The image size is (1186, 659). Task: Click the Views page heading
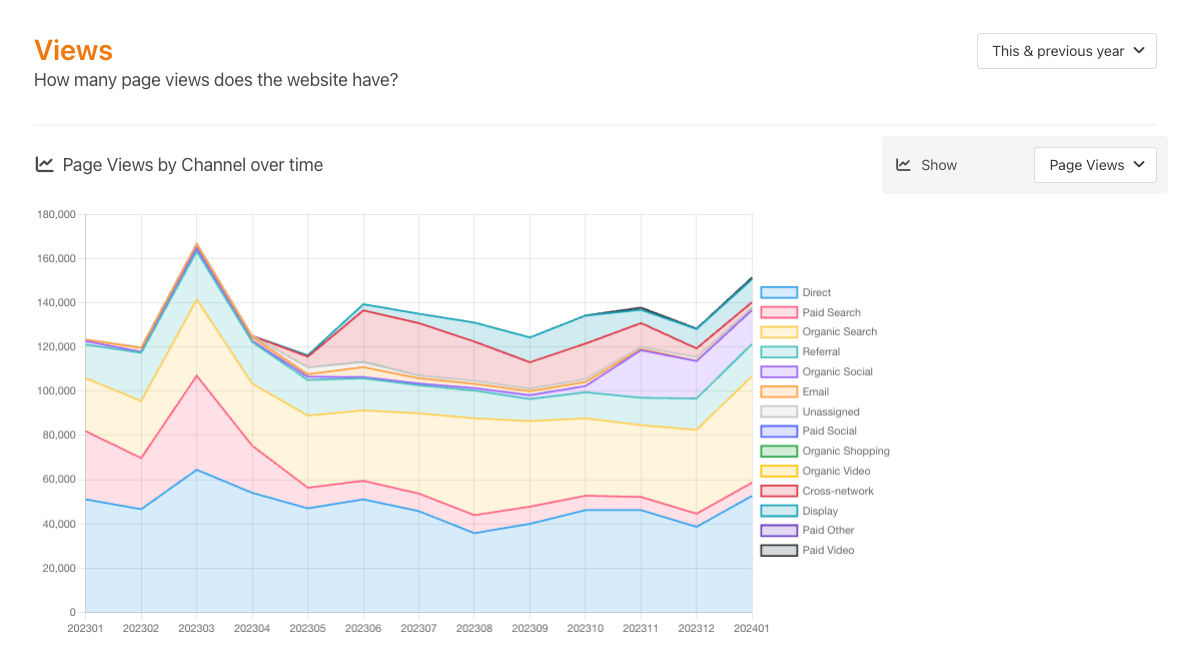click(x=73, y=50)
